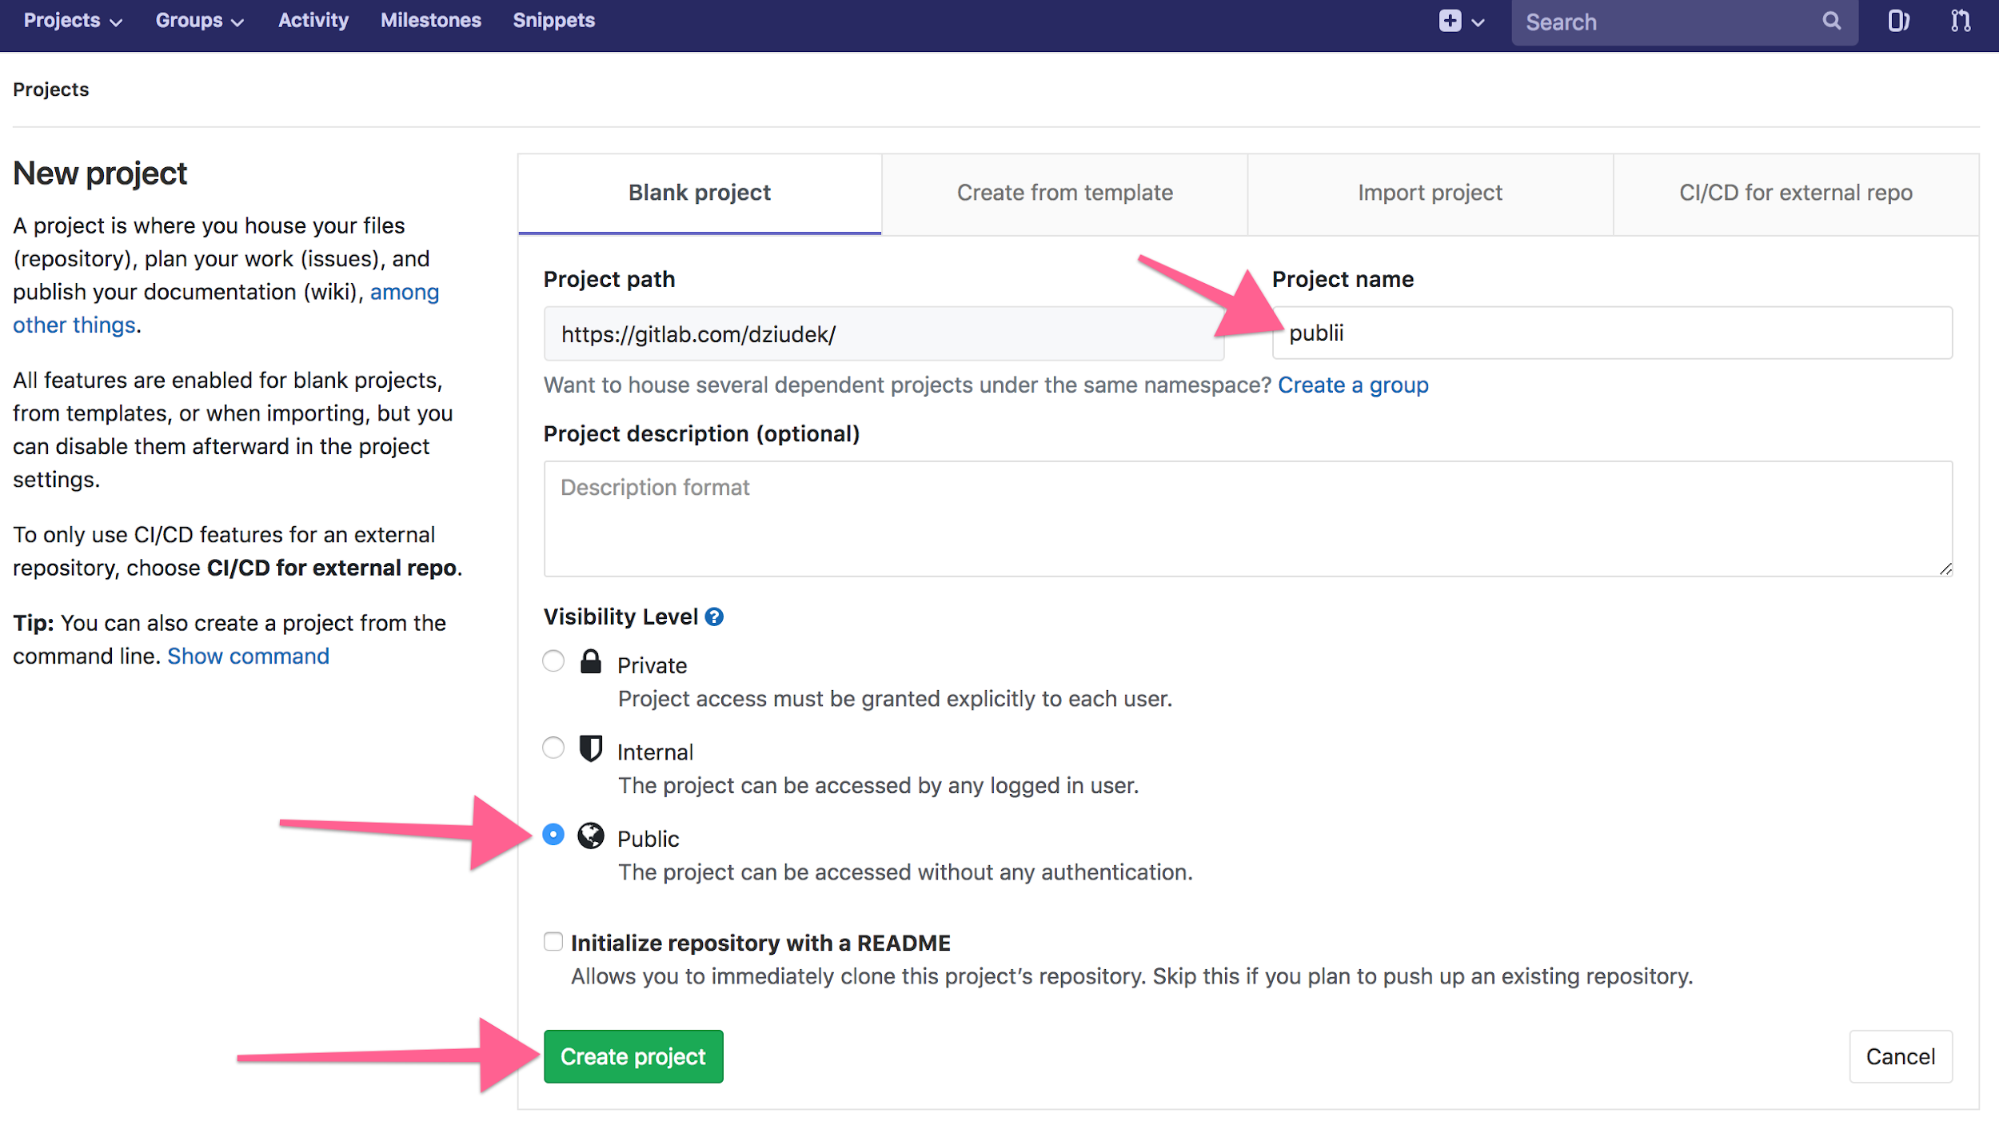This screenshot has height=1134, width=1999.
Task: Select the Import project tab
Action: (x=1429, y=192)
